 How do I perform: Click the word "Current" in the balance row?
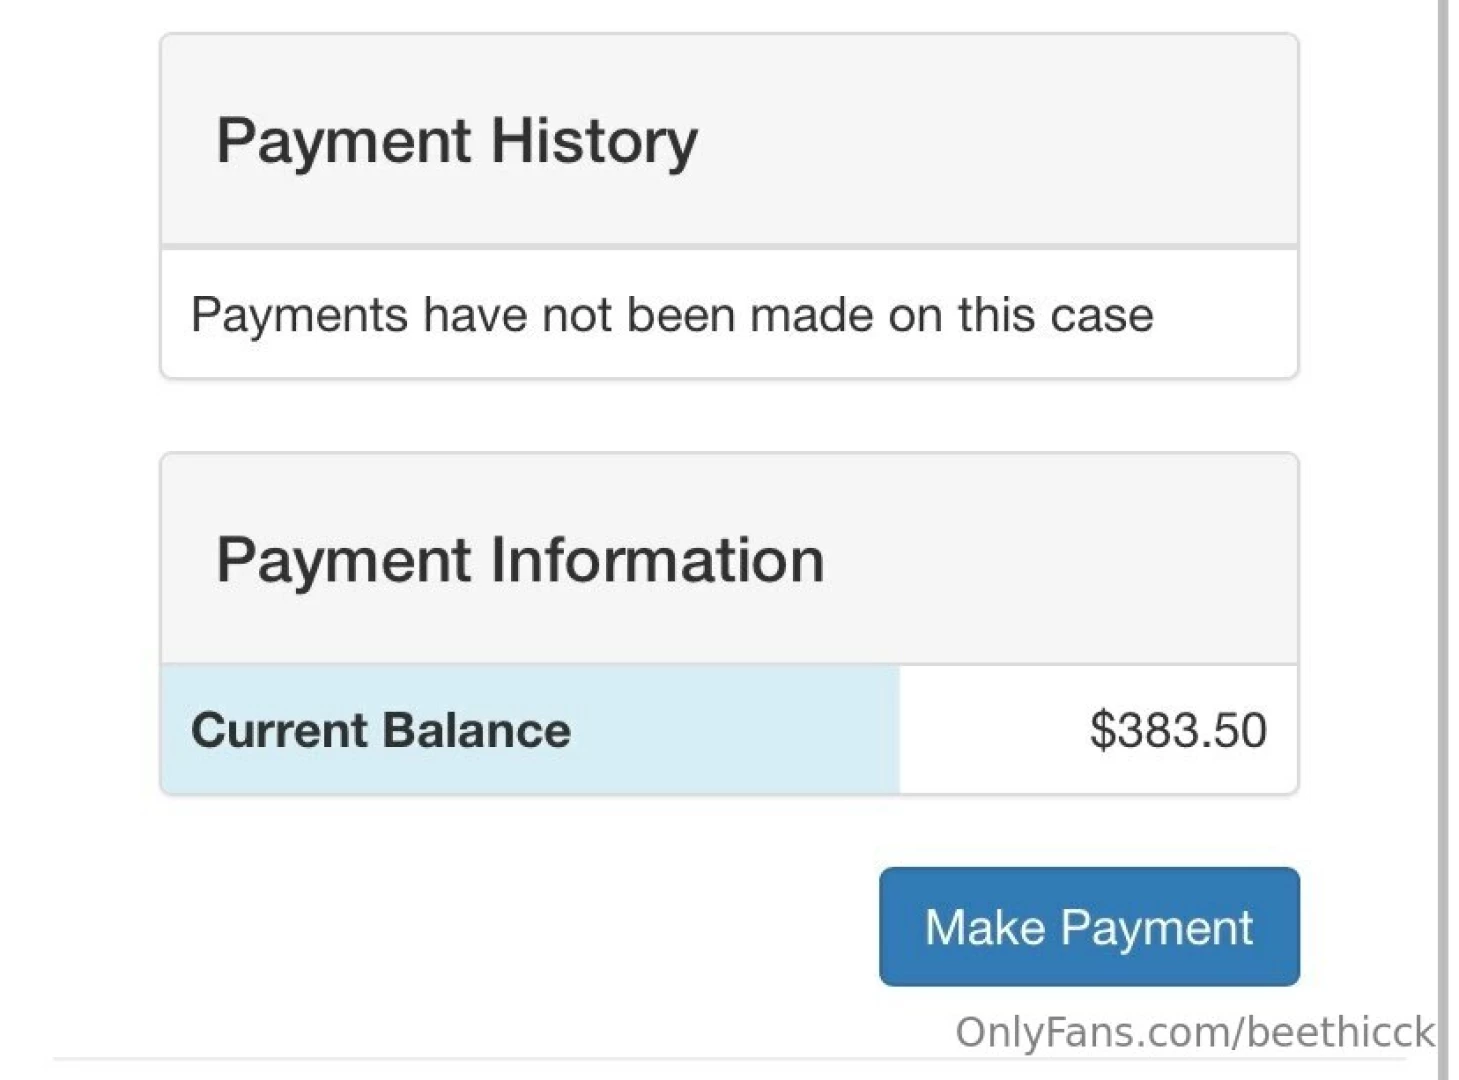(x=280, y=730)
